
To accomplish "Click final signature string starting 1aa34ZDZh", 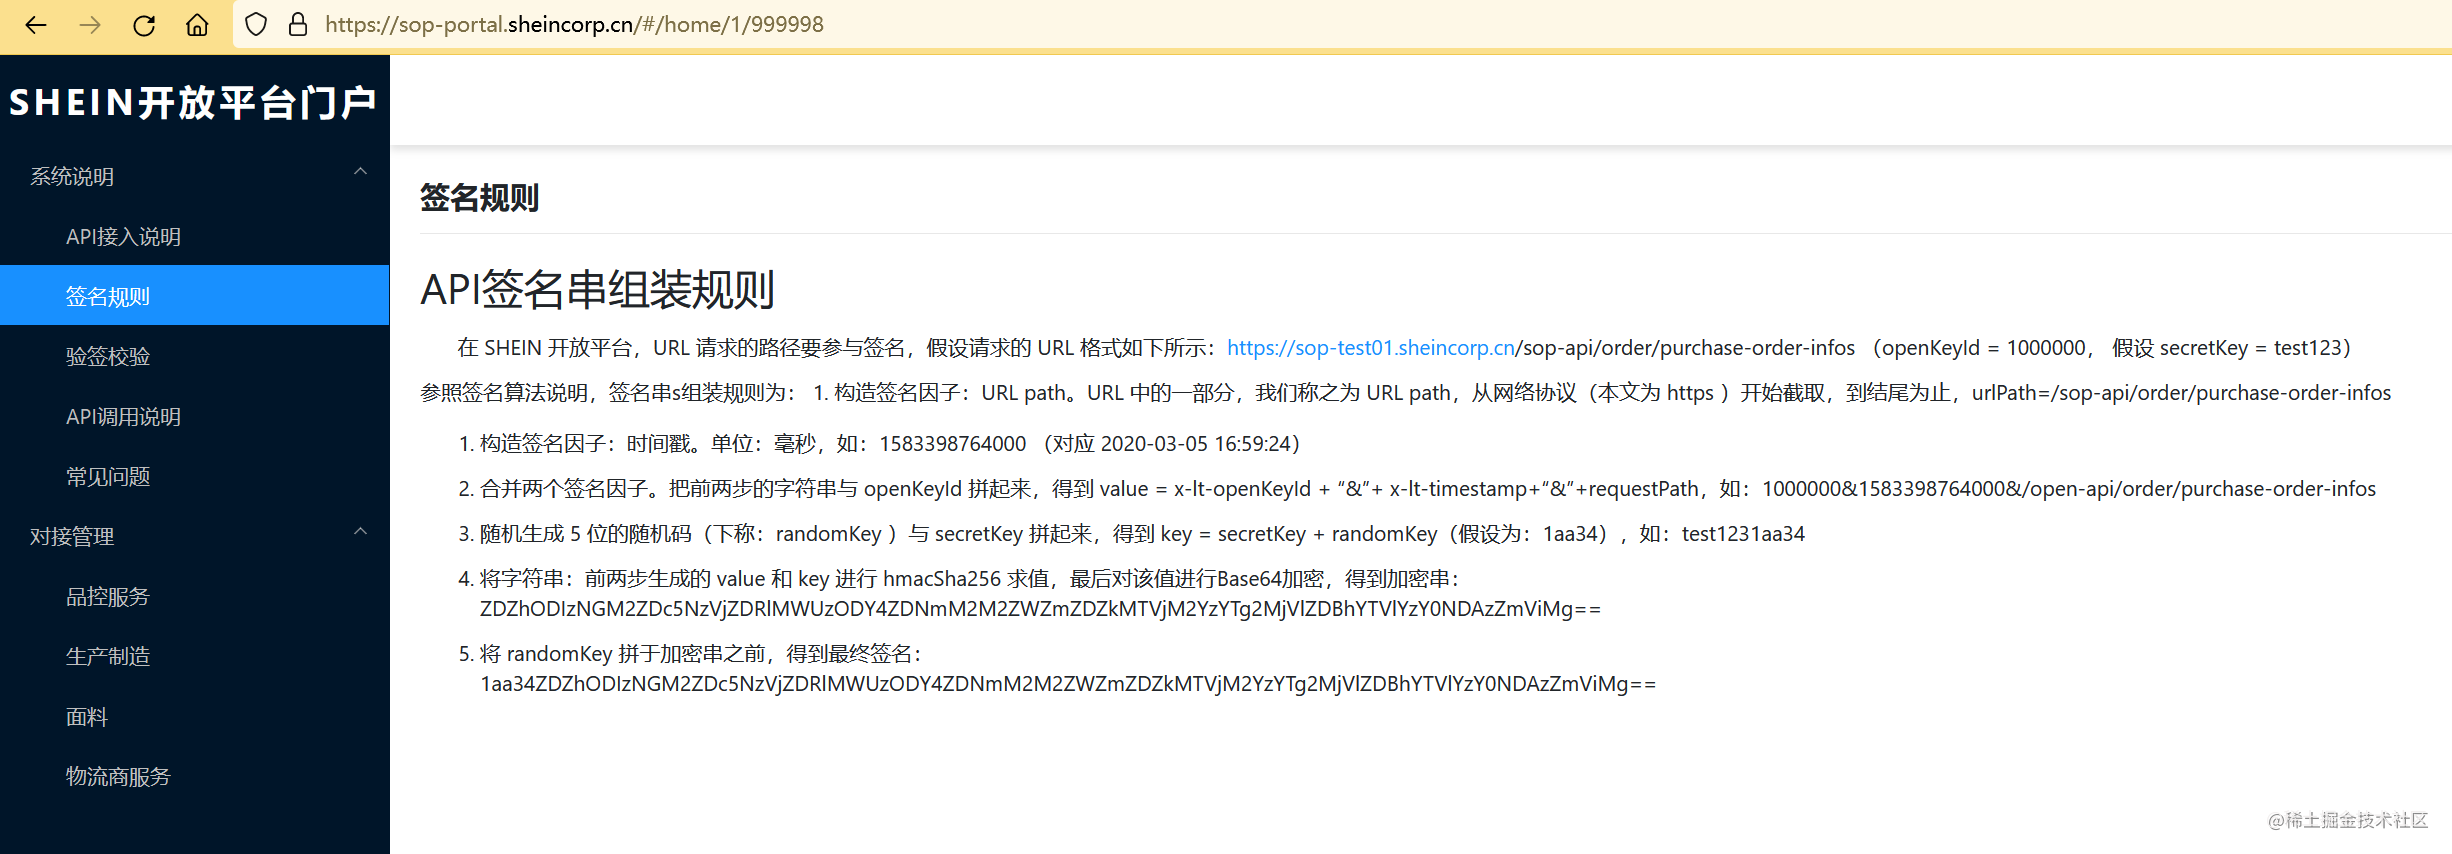I will 1068,684.
